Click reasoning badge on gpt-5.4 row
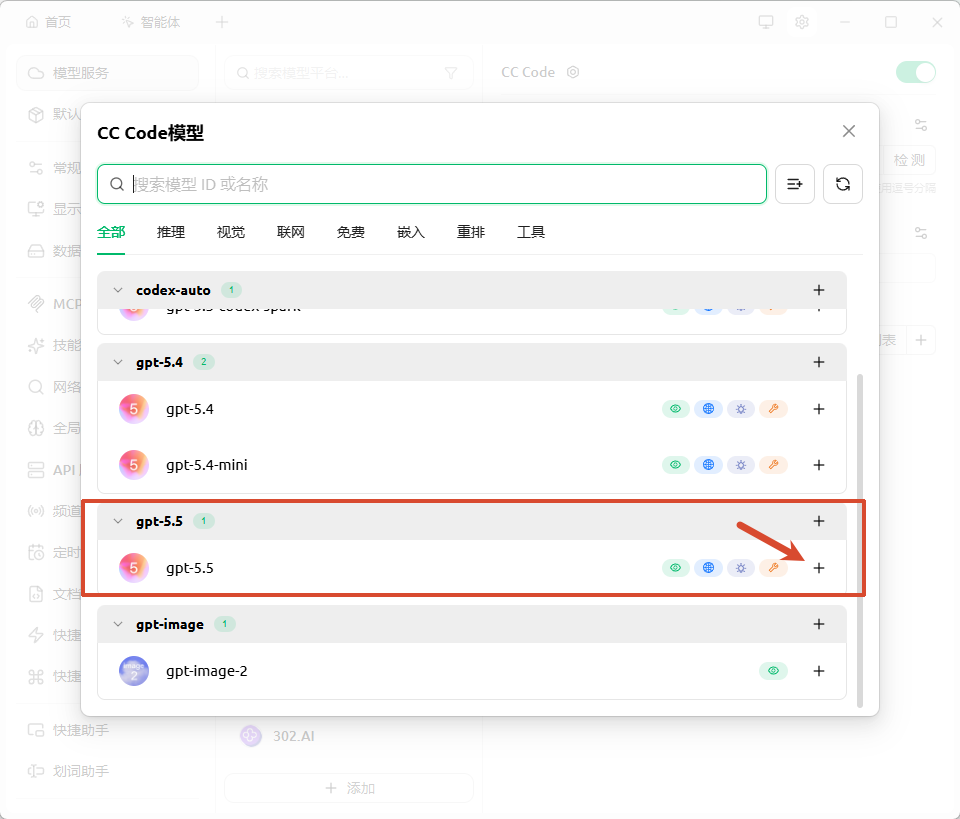 coord(741,409)
